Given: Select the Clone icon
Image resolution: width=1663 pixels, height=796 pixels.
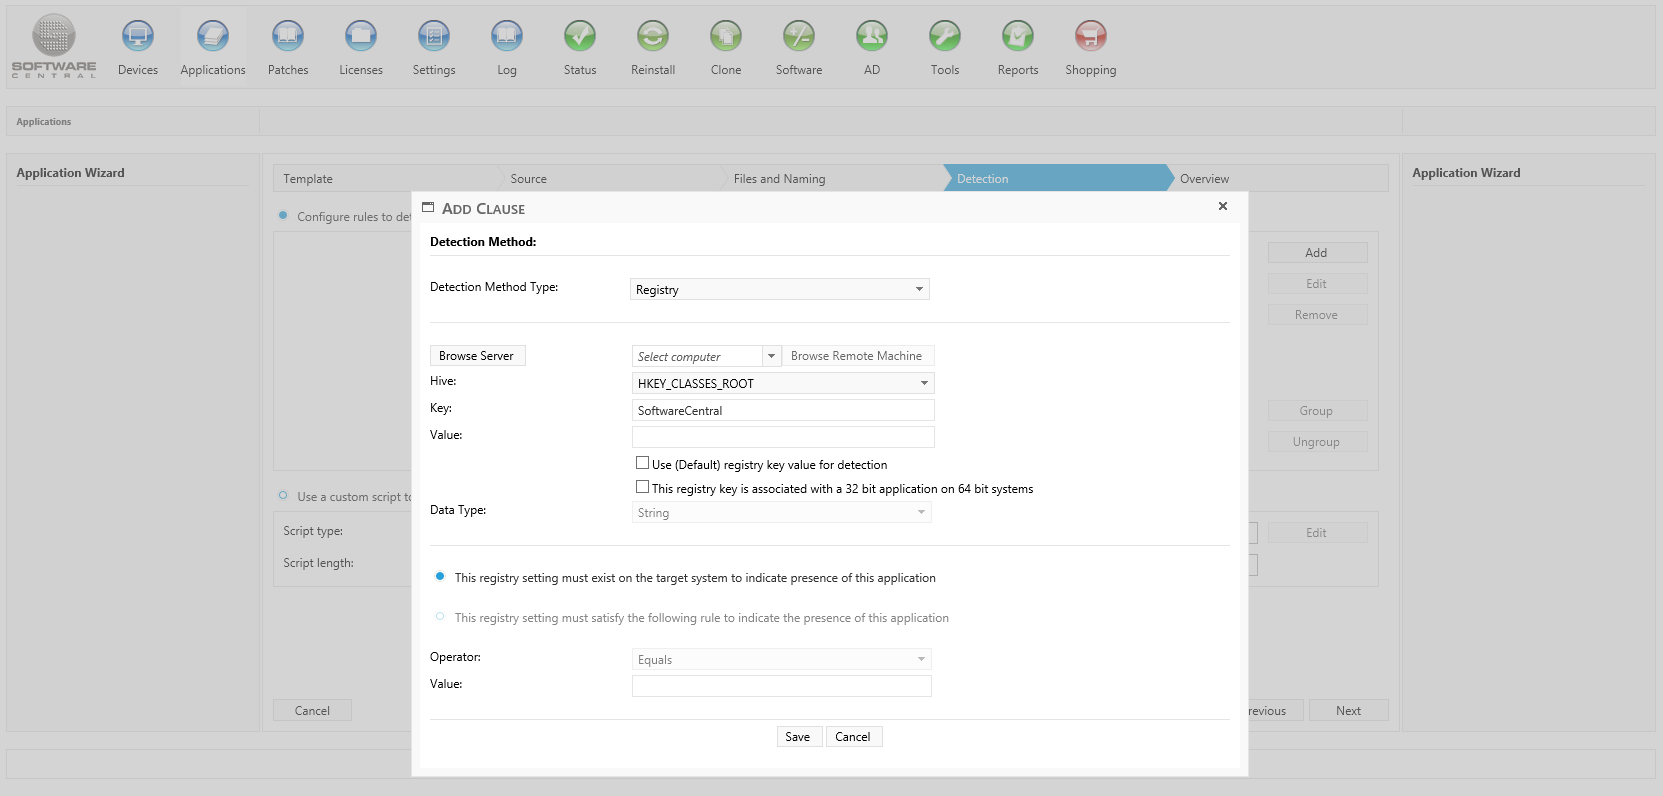Looking at the screenshot, I should [726, 37].
